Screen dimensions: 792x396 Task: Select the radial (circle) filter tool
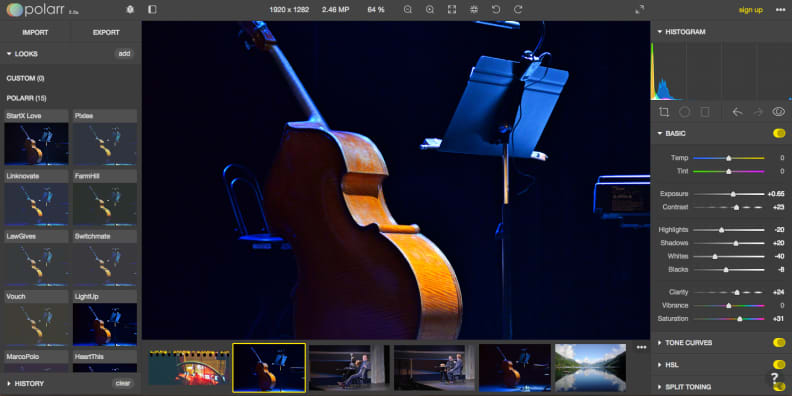click(684, 112)
